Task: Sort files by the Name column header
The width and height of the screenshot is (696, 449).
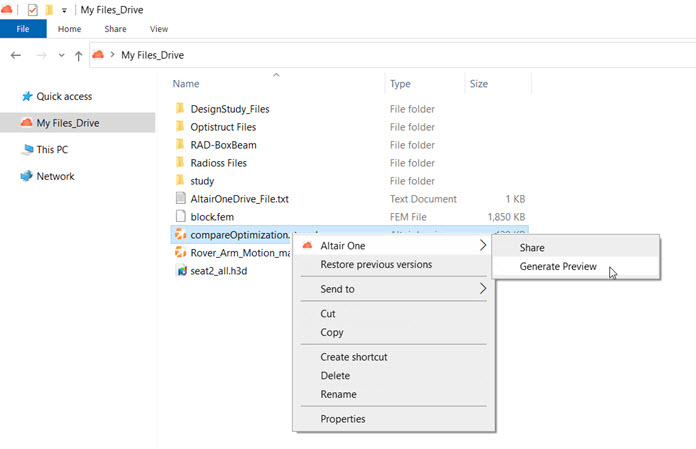Action: [x=186, y=84]
